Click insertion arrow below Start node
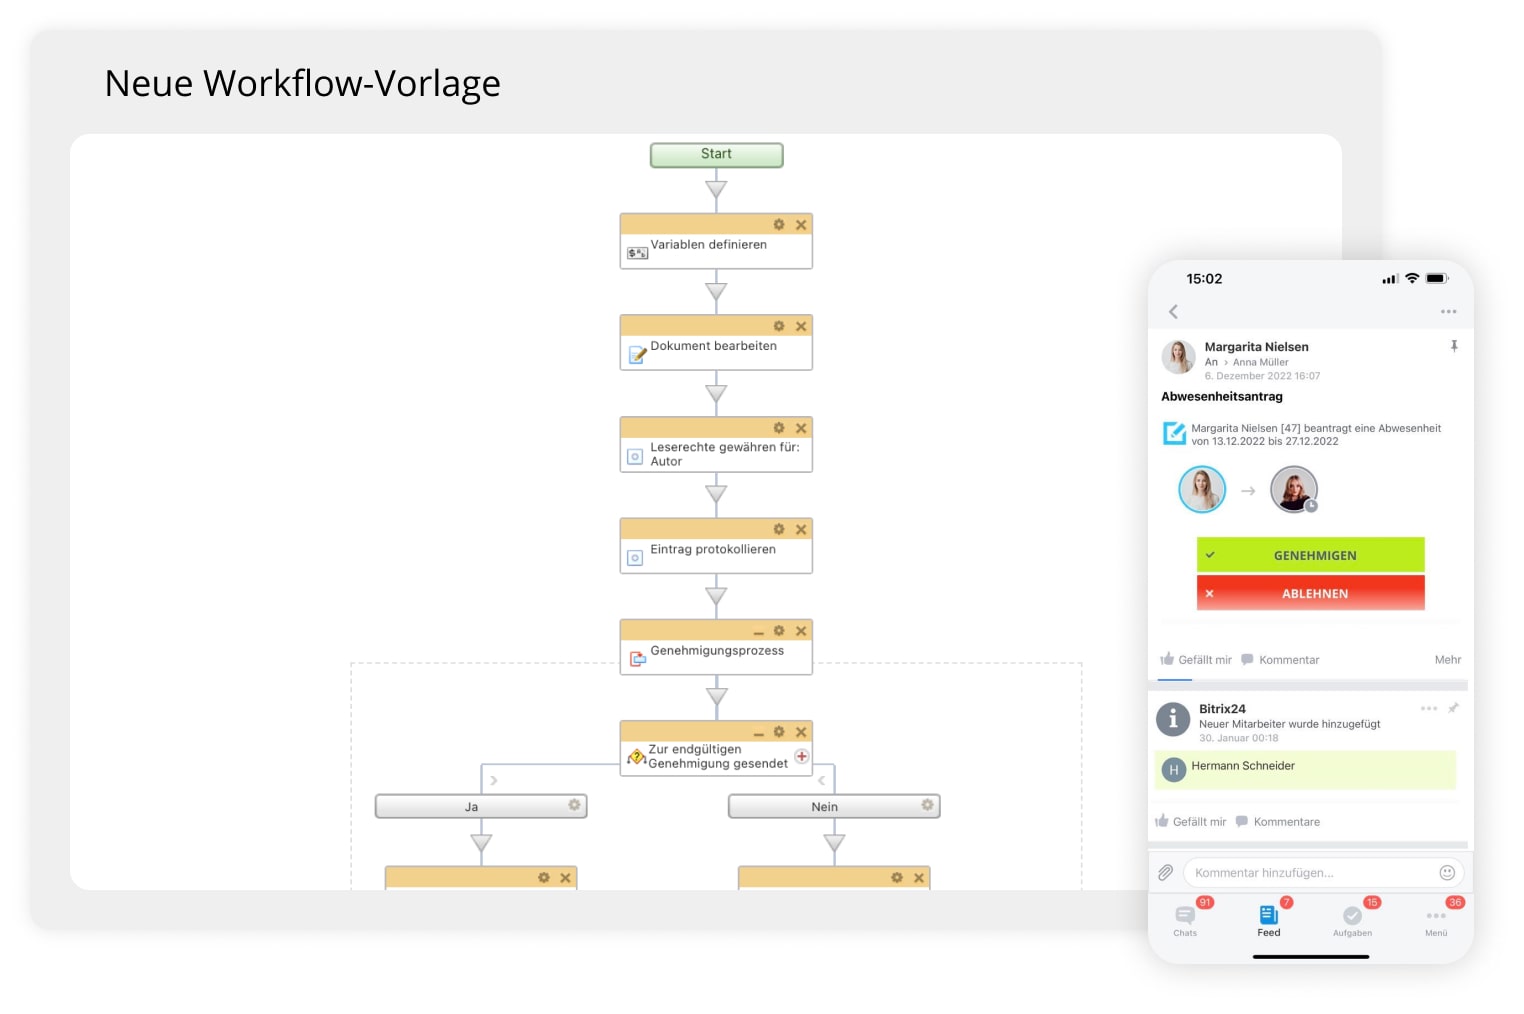This screenshot has height=1014, width=1524. (x=716, y=189)
